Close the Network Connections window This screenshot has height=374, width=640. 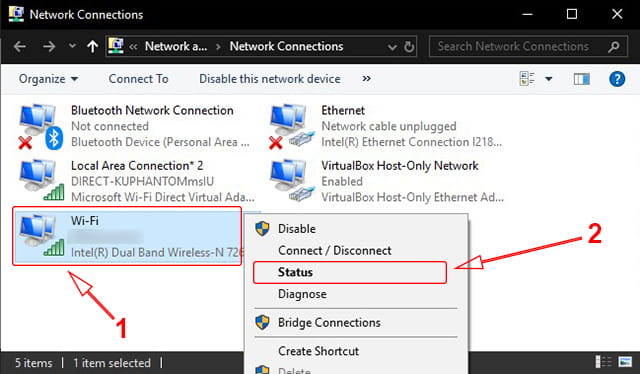[617, 14]
